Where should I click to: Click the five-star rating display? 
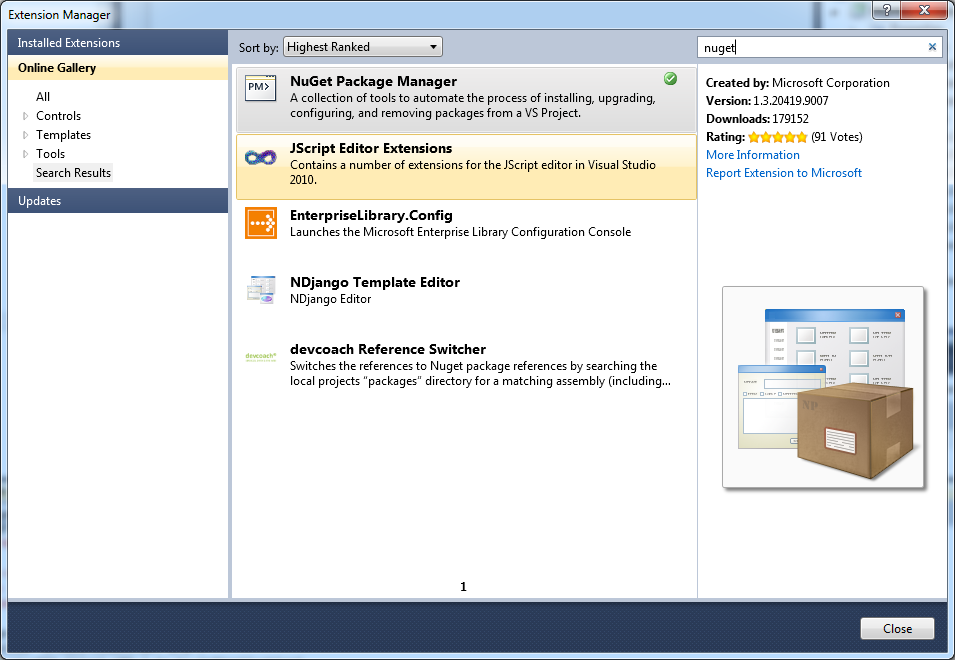pyautogui.click(x=778, y=137)
